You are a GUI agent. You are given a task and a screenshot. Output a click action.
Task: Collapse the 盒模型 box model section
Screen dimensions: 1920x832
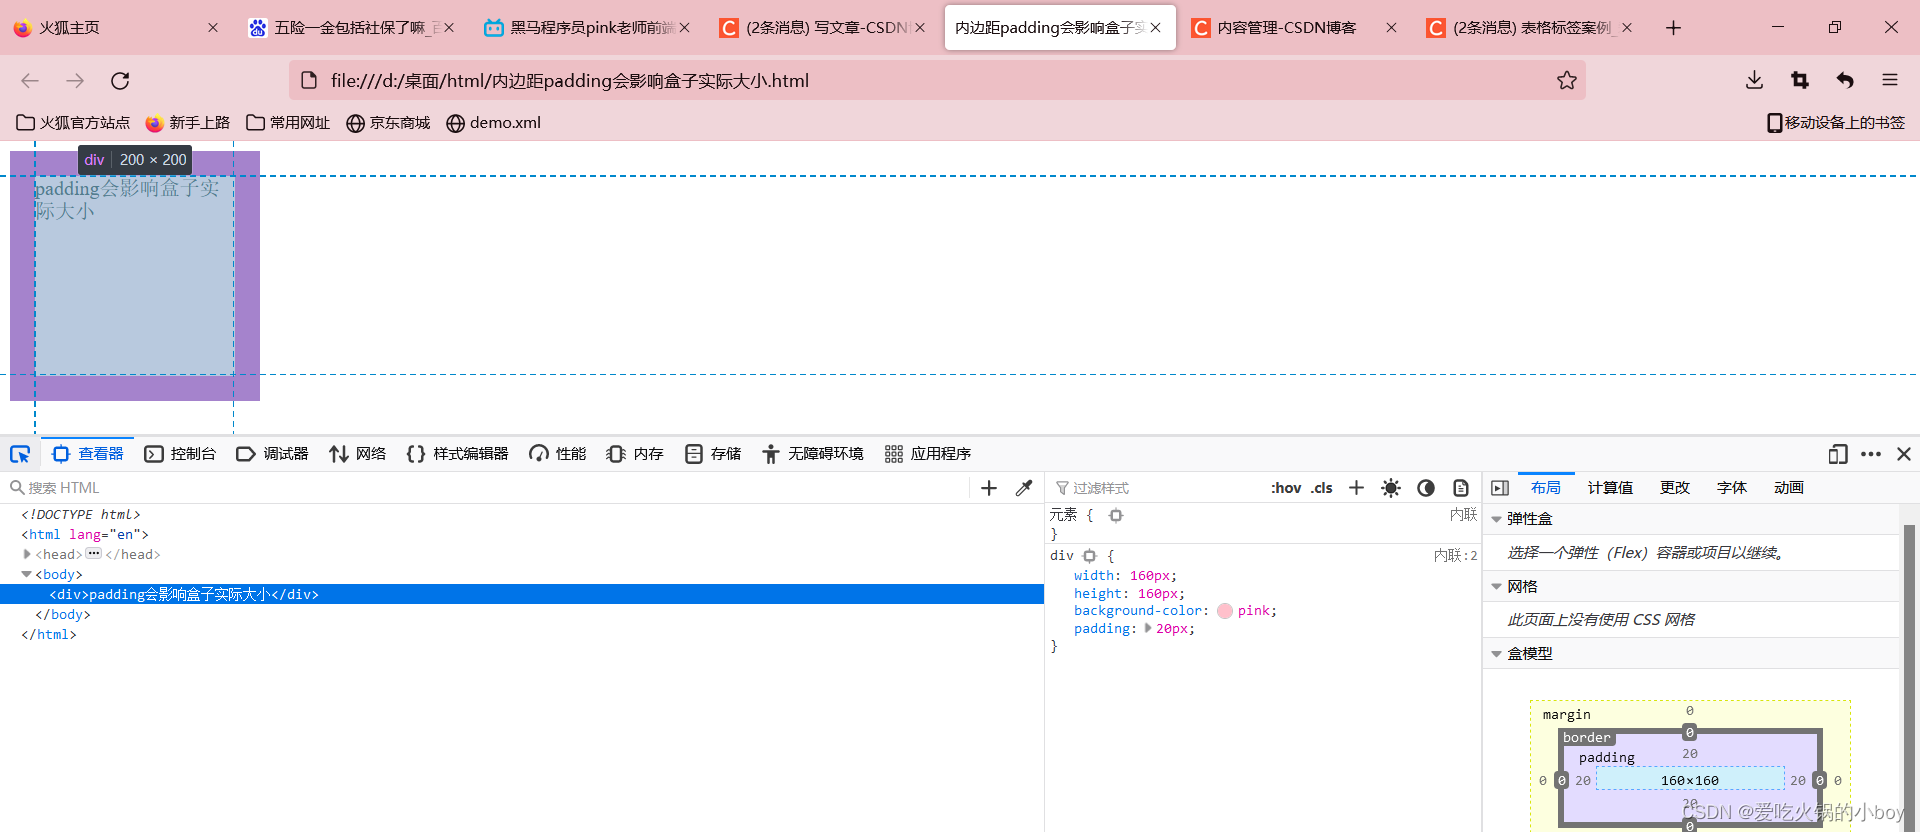tap(1497, 654)
